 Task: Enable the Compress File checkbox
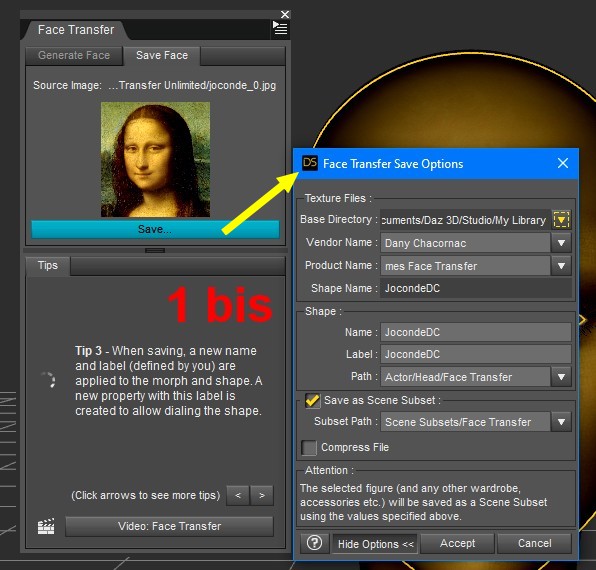pyautogui.click(x=309, y=447)
